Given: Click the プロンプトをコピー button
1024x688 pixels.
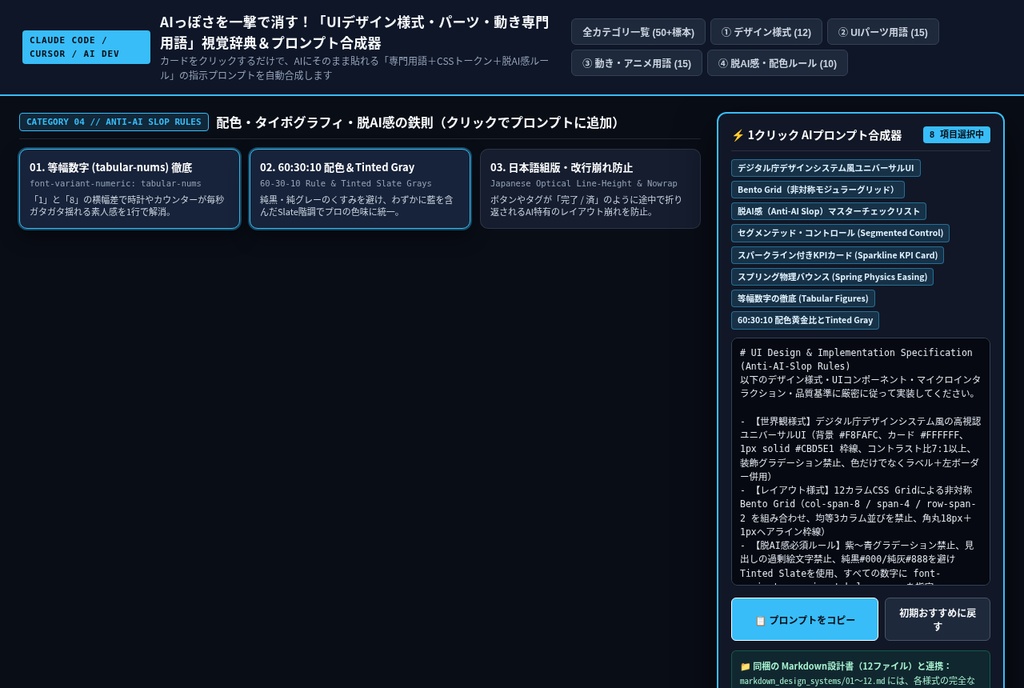Looking at the screenshot, I should 805,619.
